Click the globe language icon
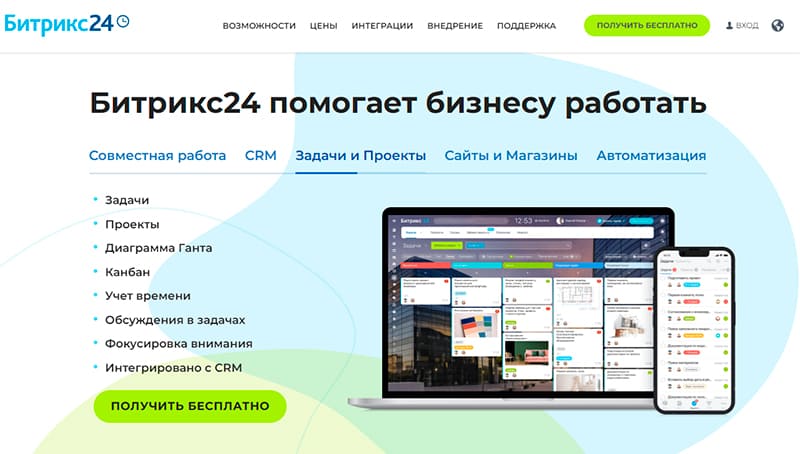This screenshot has width=800, height=454. pyautogui.click(x=778, y=26)
